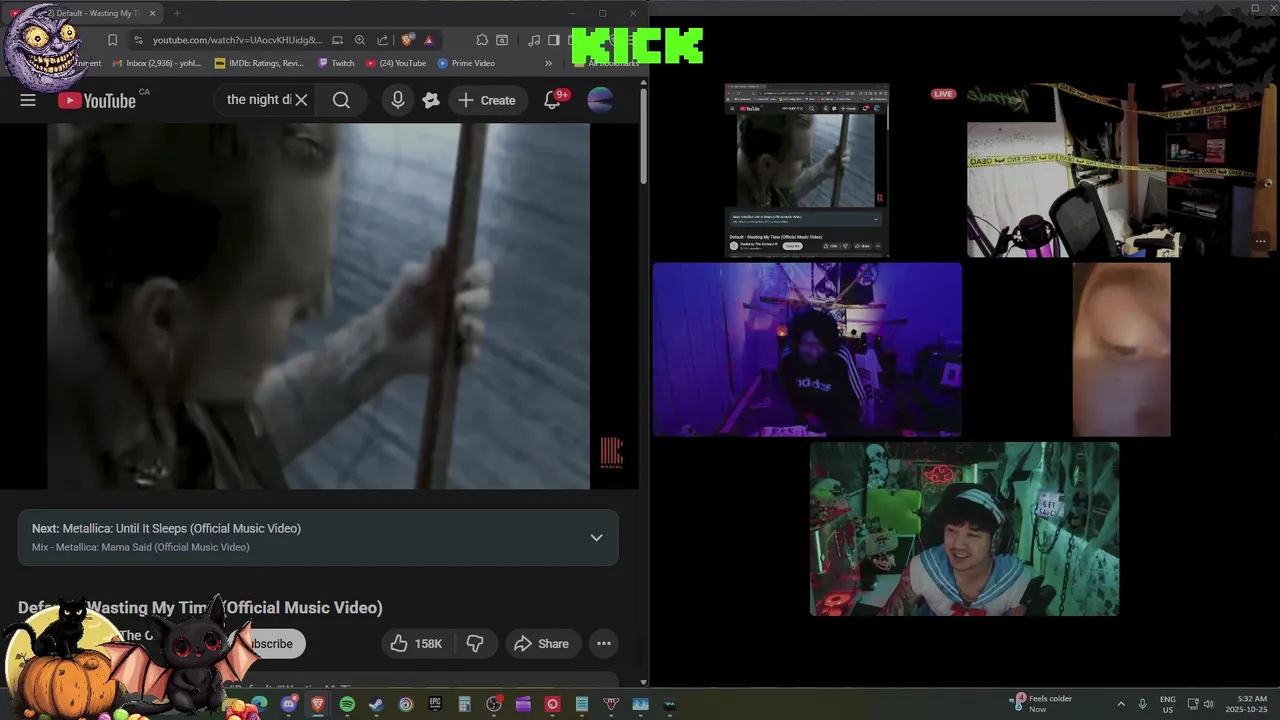Click the YouTube video player
This screenshot has width=1280, height=720.
319,306
